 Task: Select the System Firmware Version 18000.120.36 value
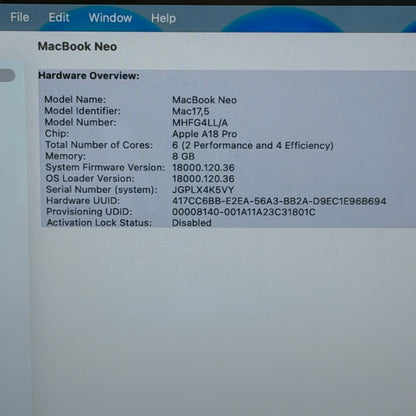203,168
